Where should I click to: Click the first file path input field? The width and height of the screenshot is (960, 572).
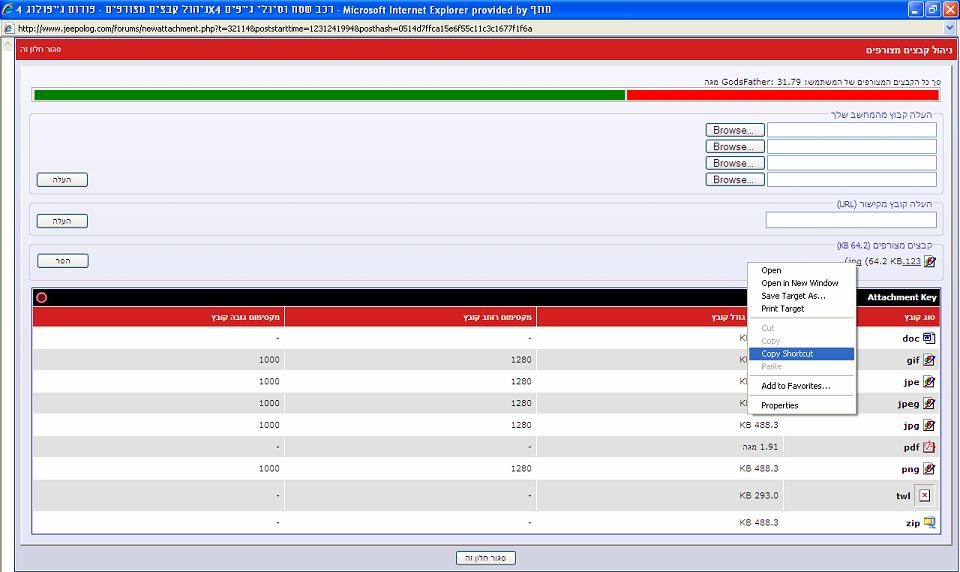coord(851,130)
